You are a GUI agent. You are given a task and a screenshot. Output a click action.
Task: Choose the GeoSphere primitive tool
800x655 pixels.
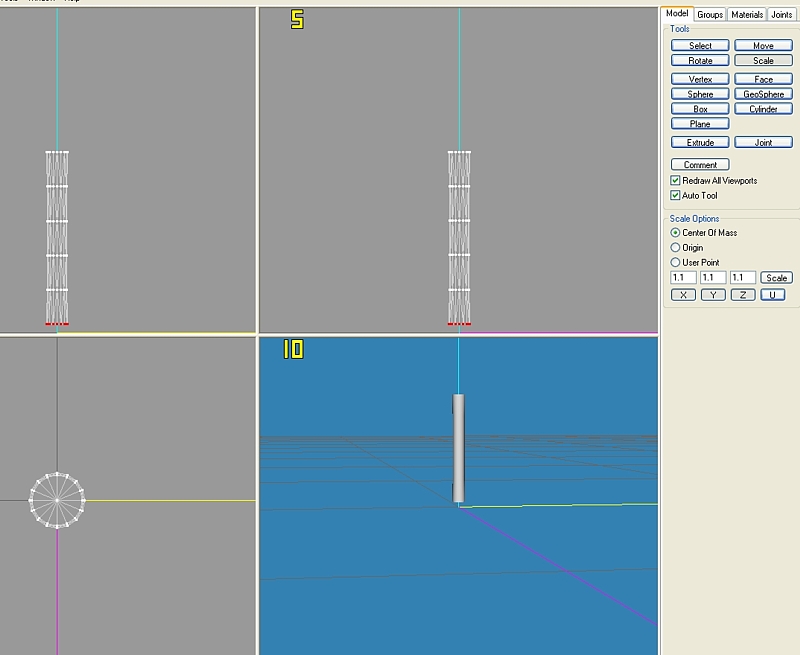[x=763, y=94]
